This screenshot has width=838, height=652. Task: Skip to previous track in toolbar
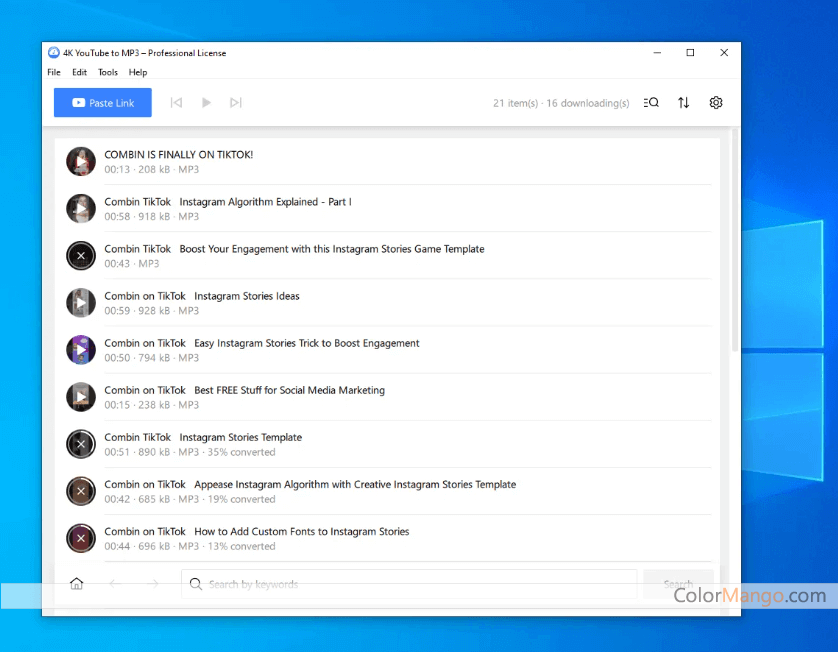(x=176, y=103)
